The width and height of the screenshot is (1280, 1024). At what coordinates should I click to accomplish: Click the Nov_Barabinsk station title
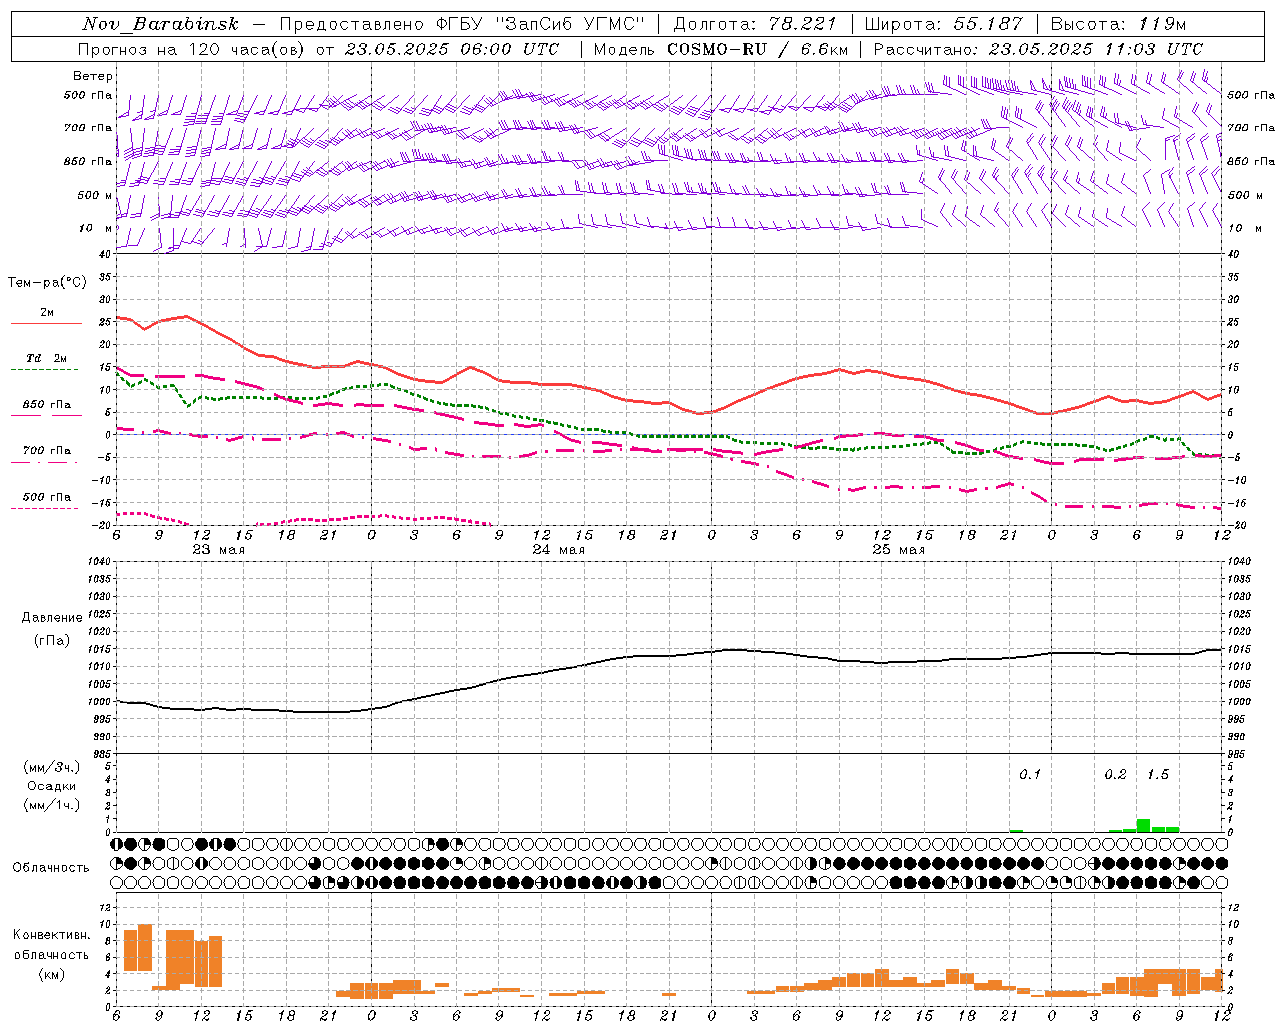click(161, 24)
